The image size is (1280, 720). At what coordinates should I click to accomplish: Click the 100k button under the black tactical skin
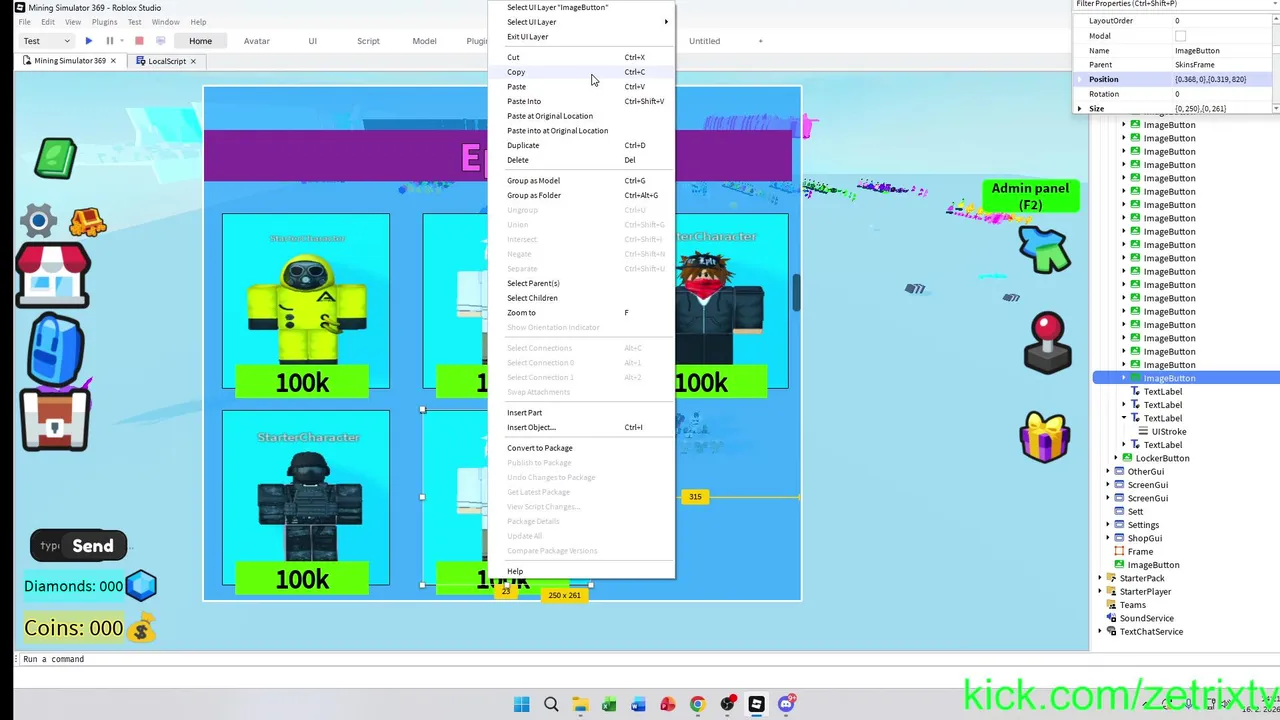pos(302,579)
